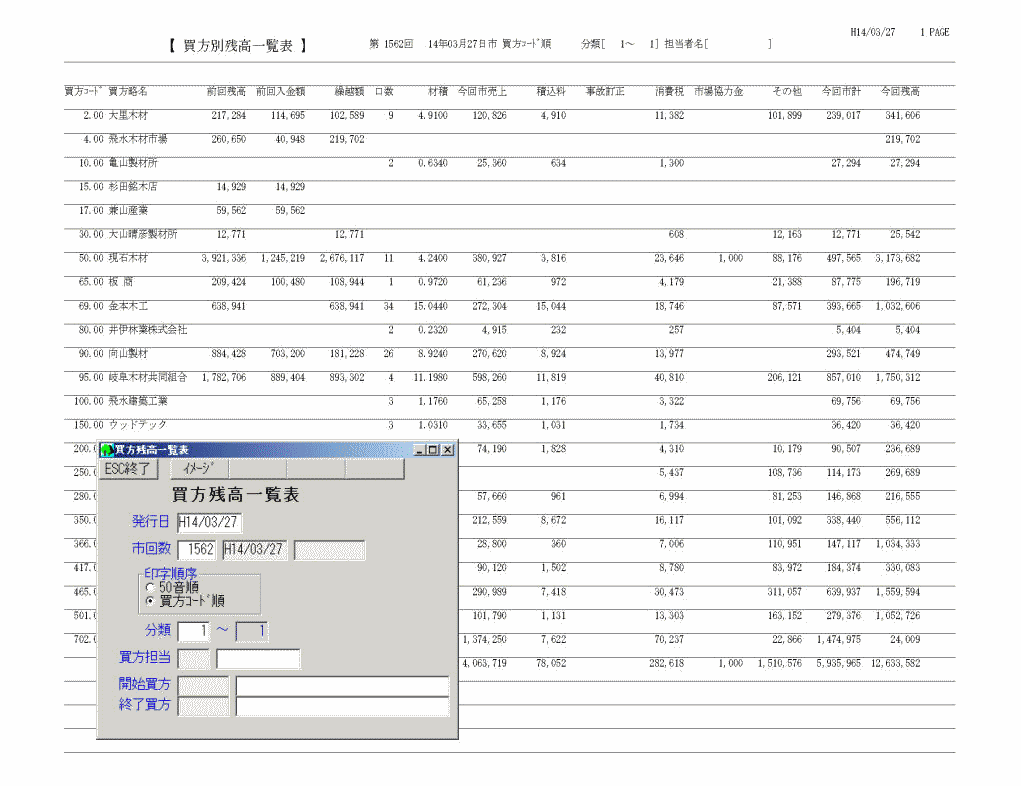The image size is (1021, 786).
Task: Click the 今回市計 column header
Action: (841, 92)
